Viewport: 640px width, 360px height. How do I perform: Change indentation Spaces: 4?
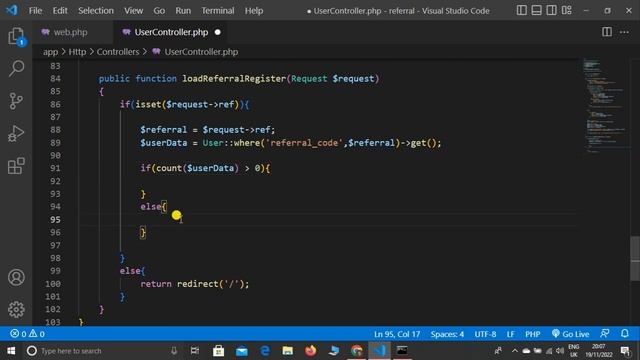pyautogui.click(x=447, y=334)
